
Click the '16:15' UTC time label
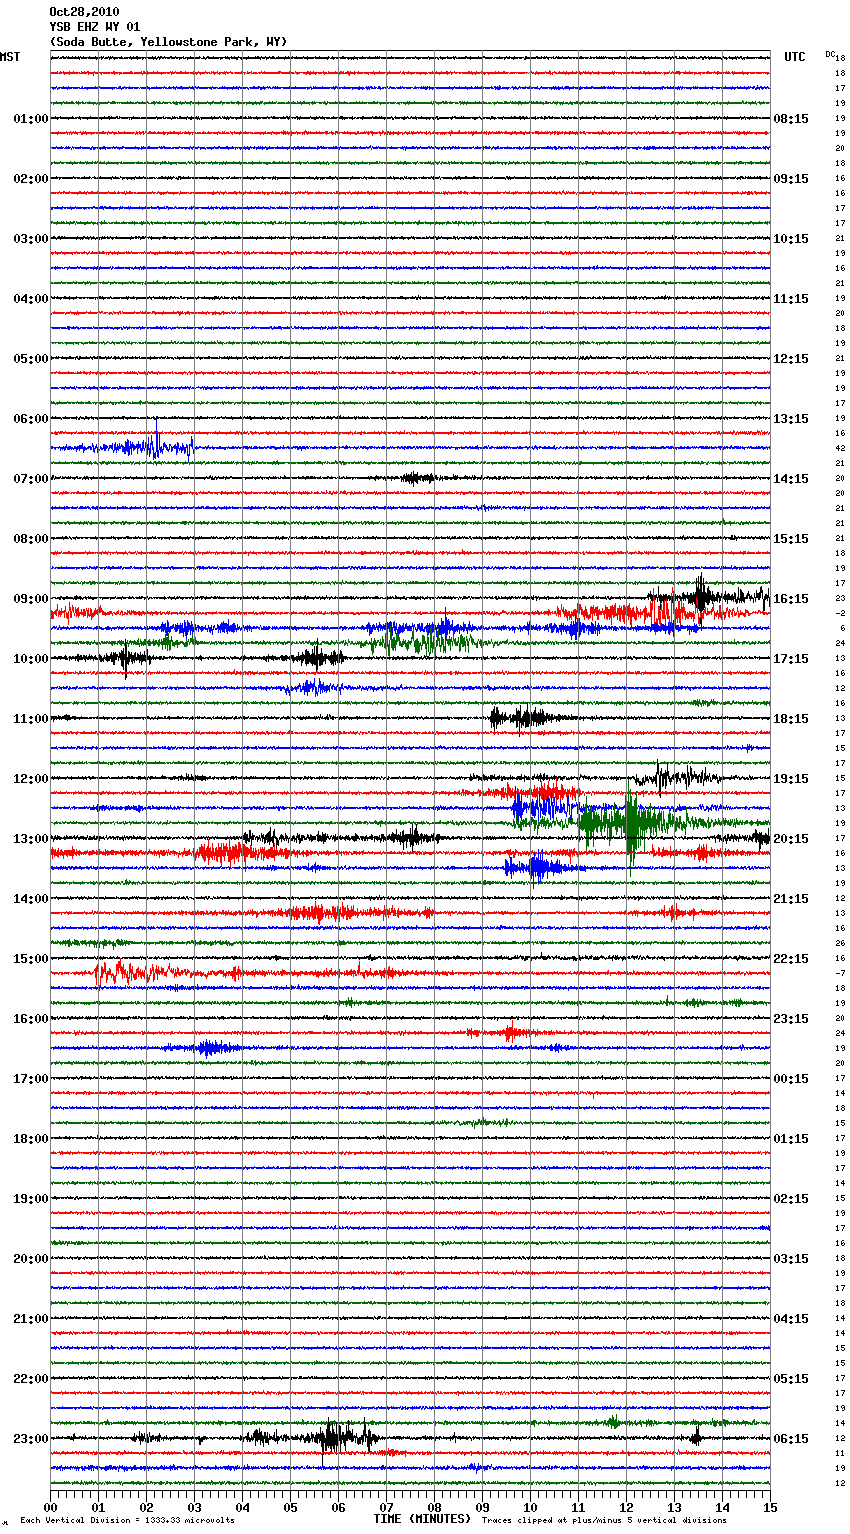click(x=791, y=599)
